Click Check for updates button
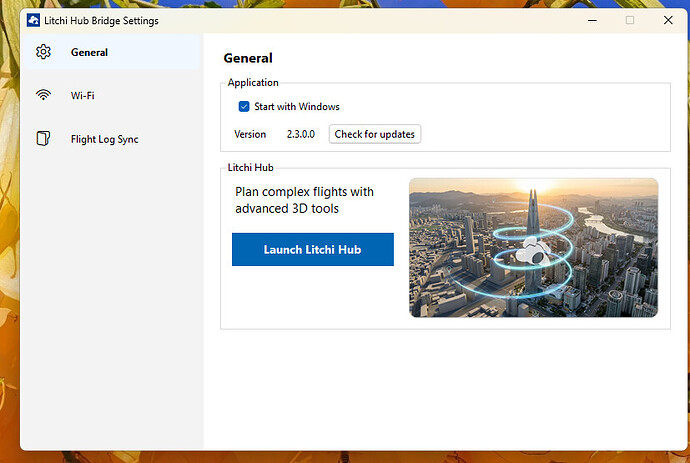This screenshot has height=463, width=690. coord(374,134)
